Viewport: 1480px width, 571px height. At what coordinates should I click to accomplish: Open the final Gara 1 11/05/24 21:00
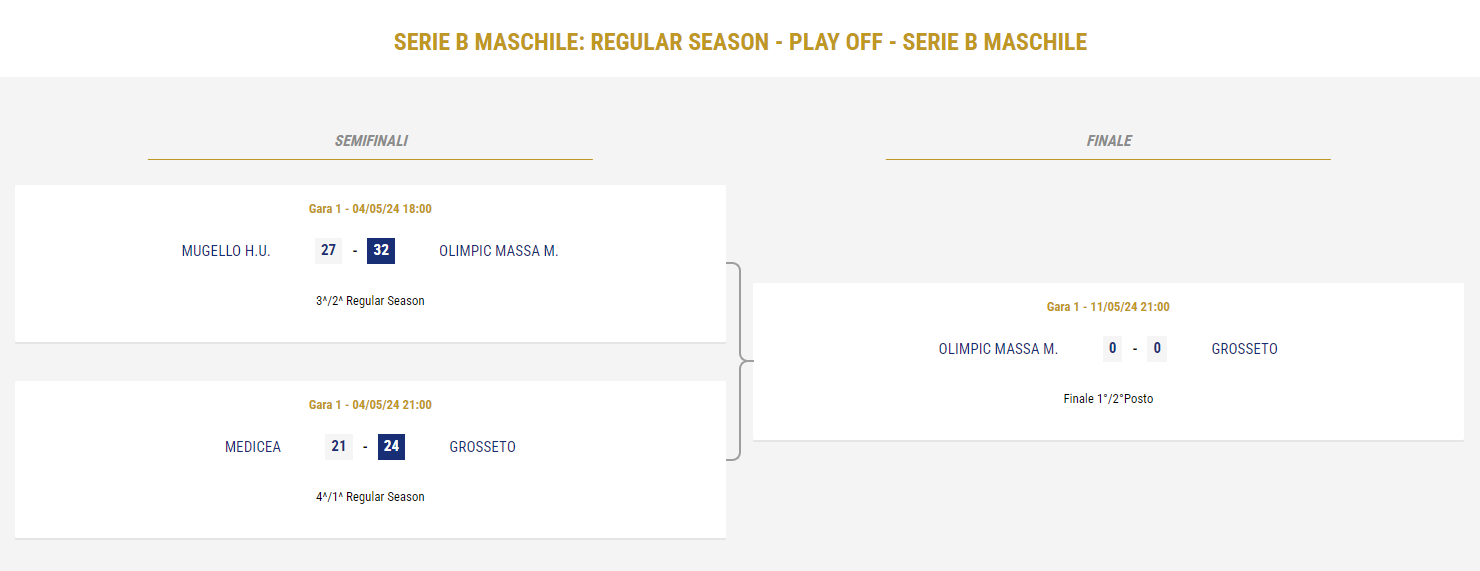click(x=1108, y=307)
